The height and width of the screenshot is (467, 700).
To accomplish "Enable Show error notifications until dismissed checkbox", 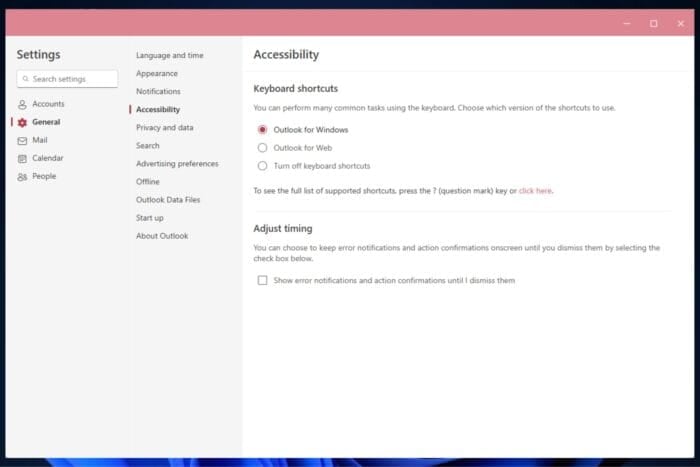I will 262,280.
